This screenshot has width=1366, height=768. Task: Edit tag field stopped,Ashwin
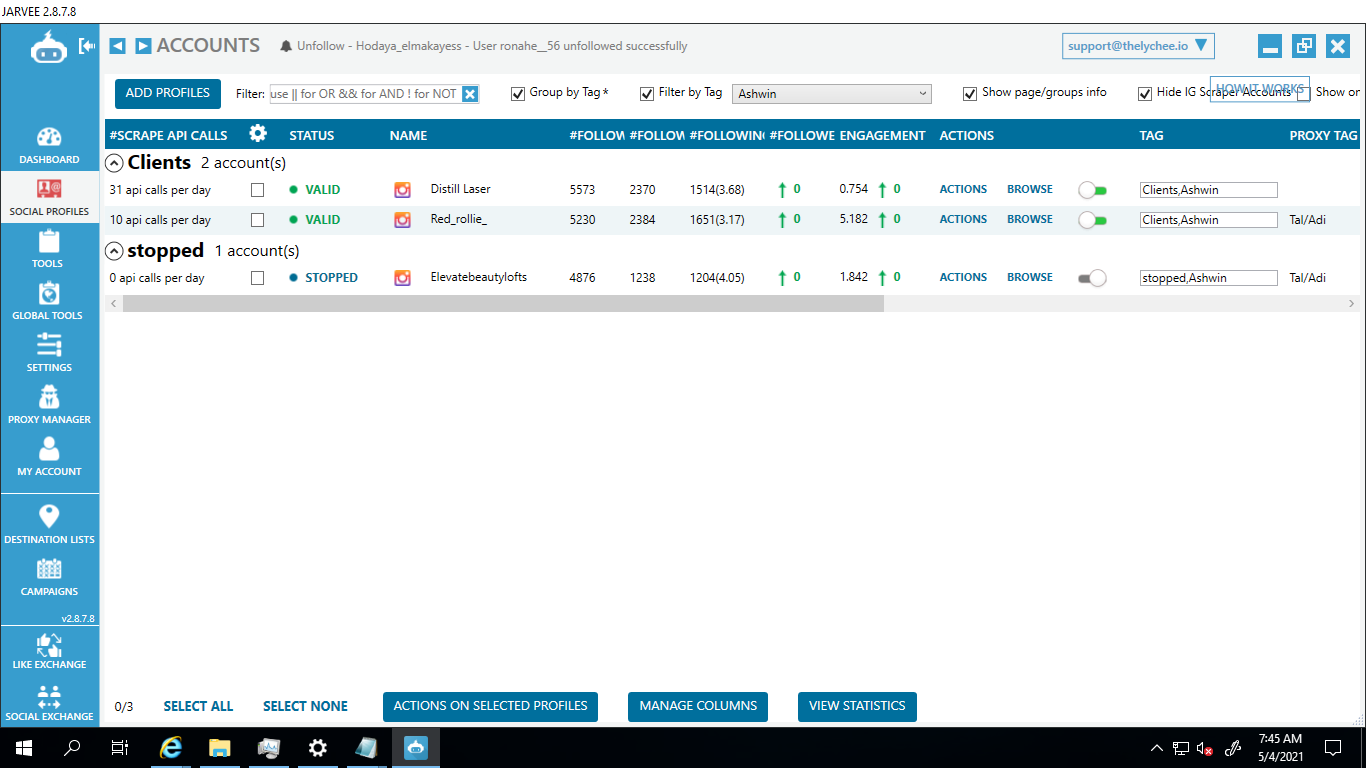[1208, 278]
